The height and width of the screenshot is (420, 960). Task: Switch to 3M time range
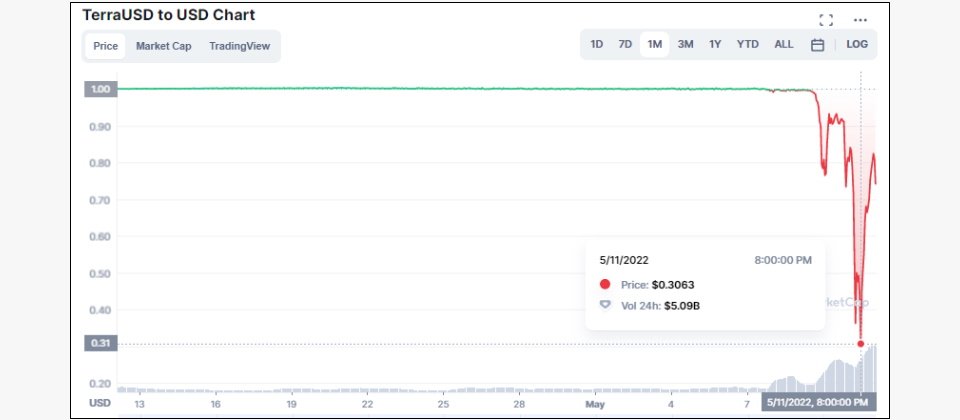pos(686,45)
